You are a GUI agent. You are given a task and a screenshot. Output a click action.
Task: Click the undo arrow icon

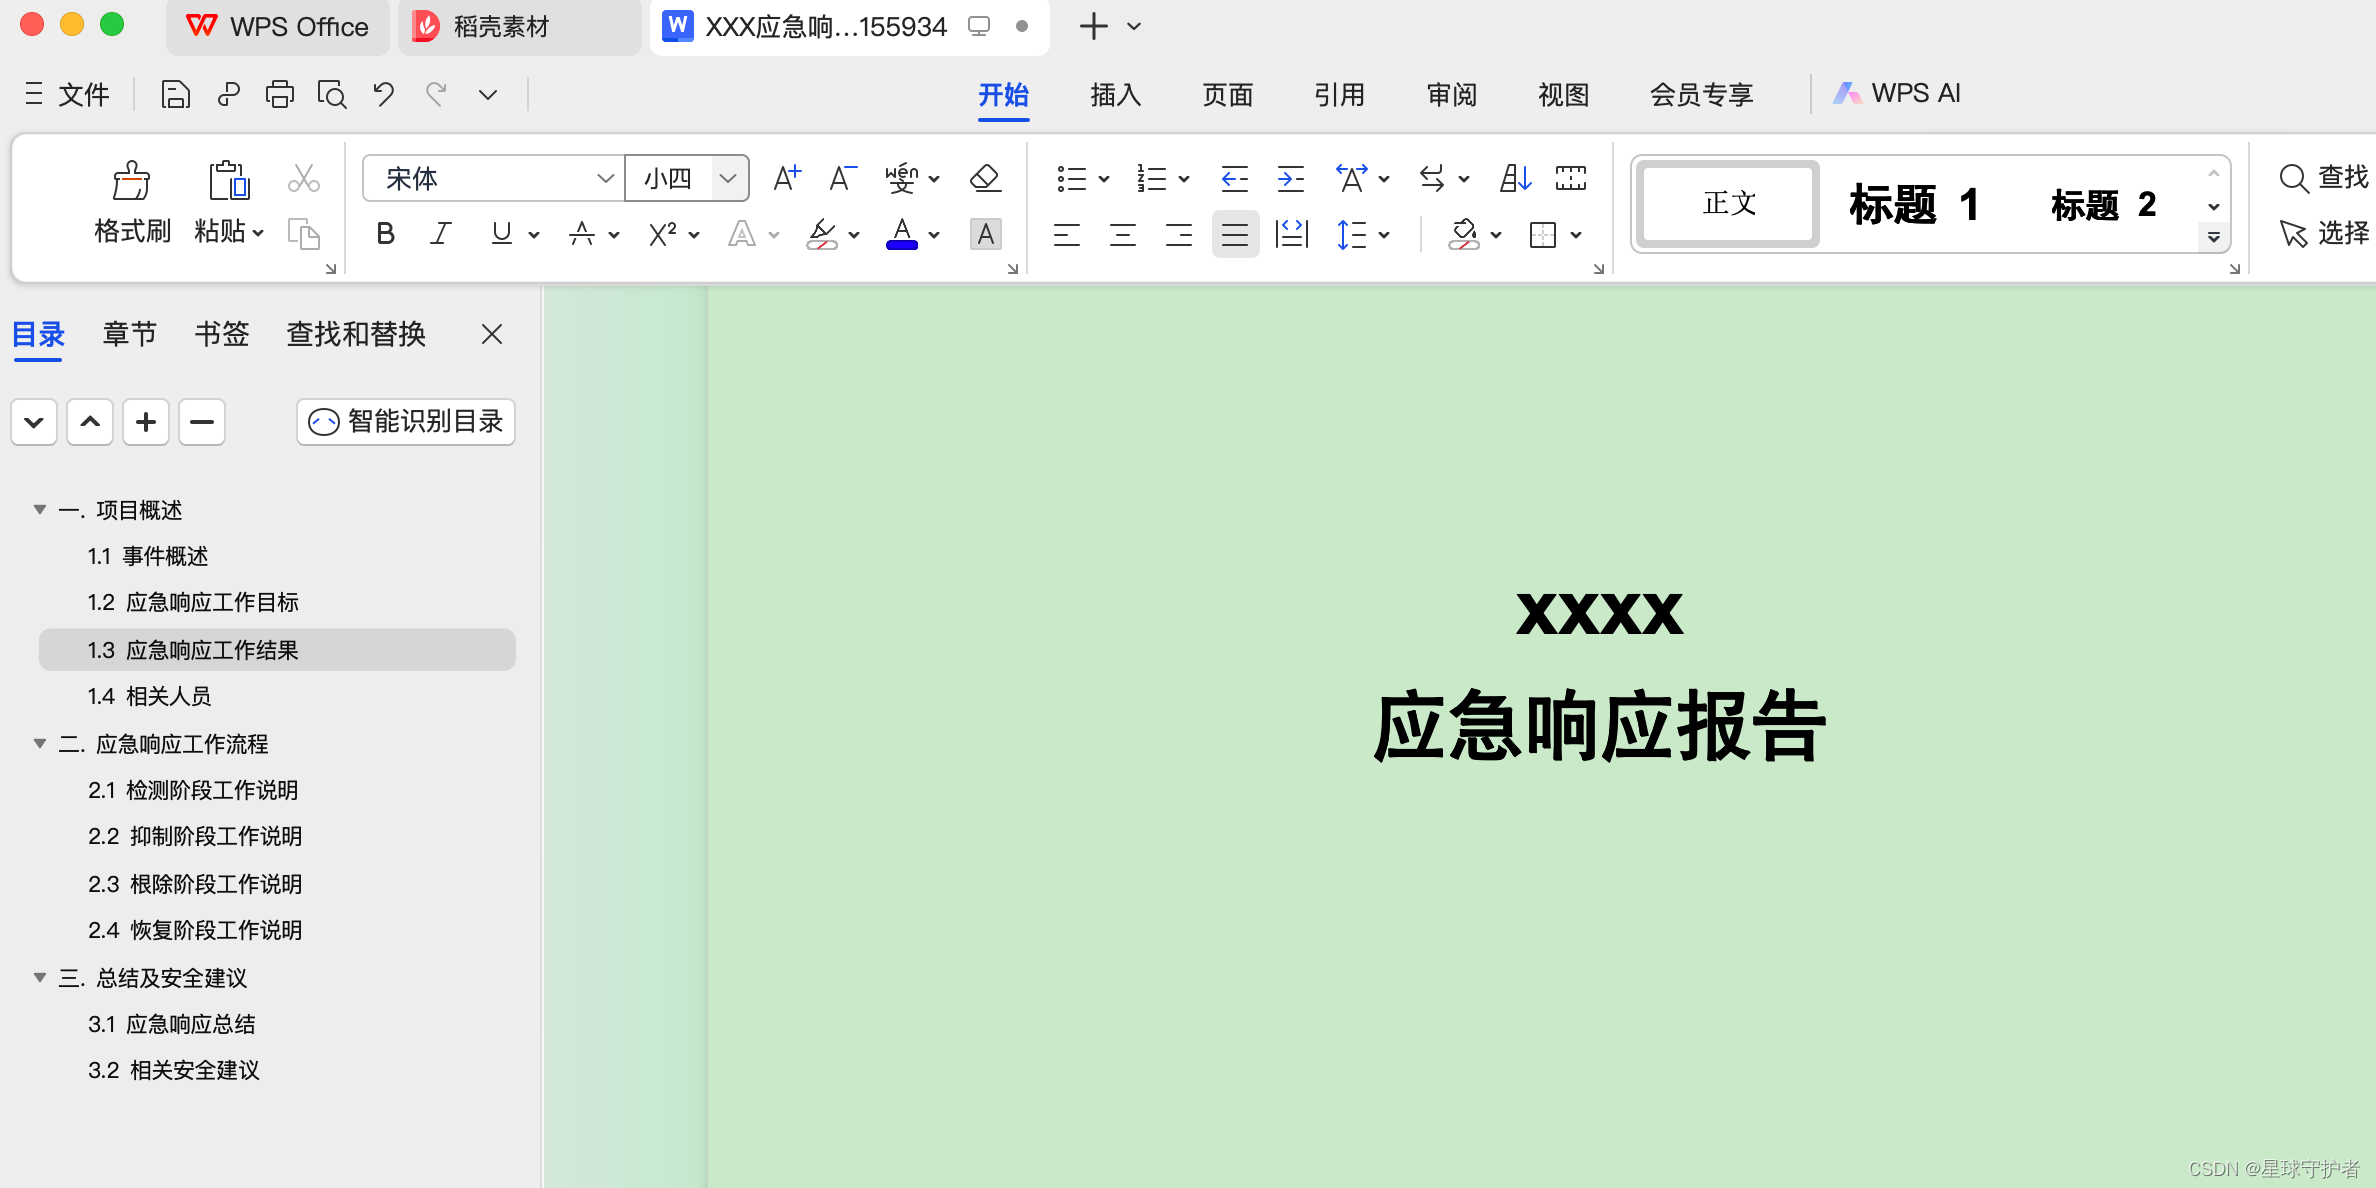click(383, 94)
